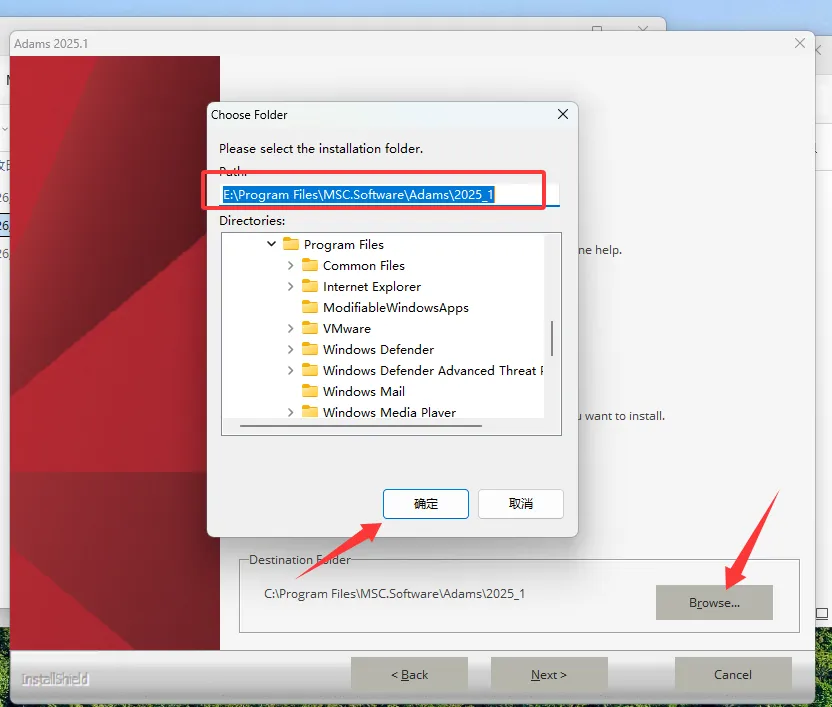The height and width of the screenshot is (707, 832).
Task: Proceed with the Next button
Action: pyautogui.click(x=549, y=675)
